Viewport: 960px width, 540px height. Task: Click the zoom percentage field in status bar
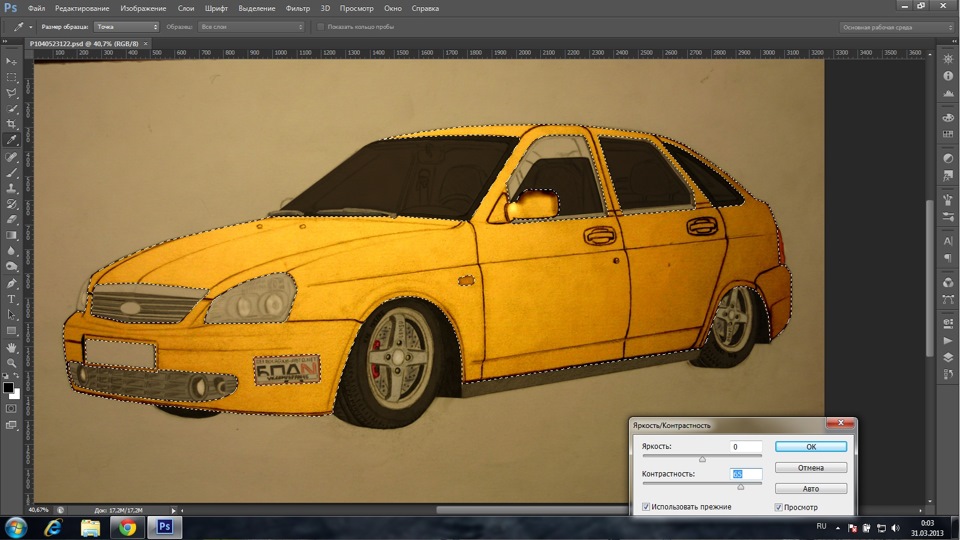[38, 510]
